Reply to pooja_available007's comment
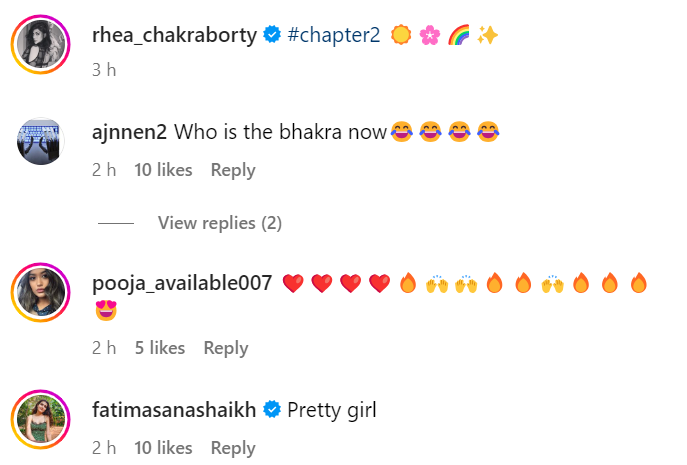Screen dimensions: 687x465 pos(226,348)
